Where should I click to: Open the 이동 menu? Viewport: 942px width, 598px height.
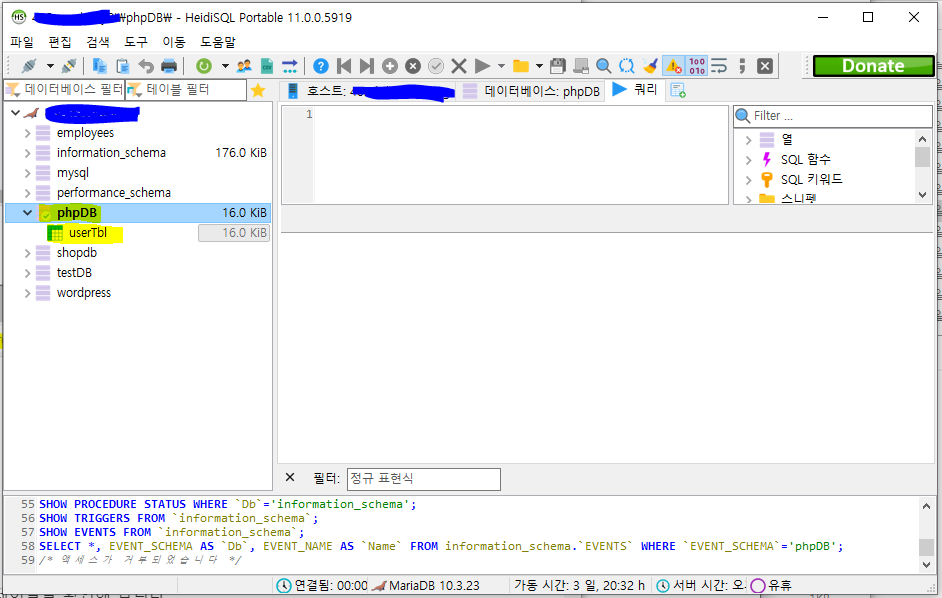(x=174, y=42)
